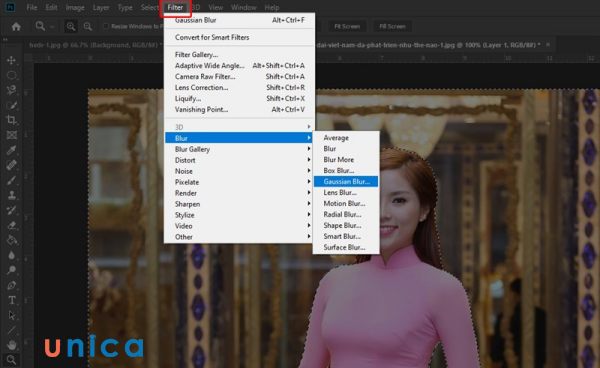The image size is (600, 368).
Task: Select the History Brush tool
Action: coord(11,210)
